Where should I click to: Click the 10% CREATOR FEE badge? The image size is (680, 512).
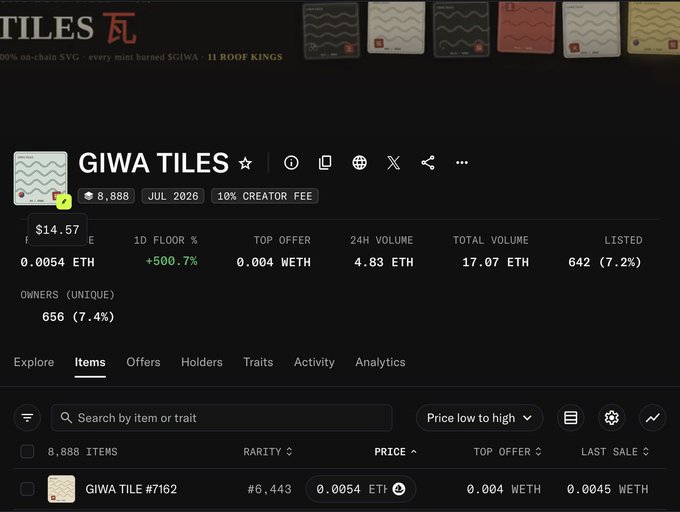point(265,196)
